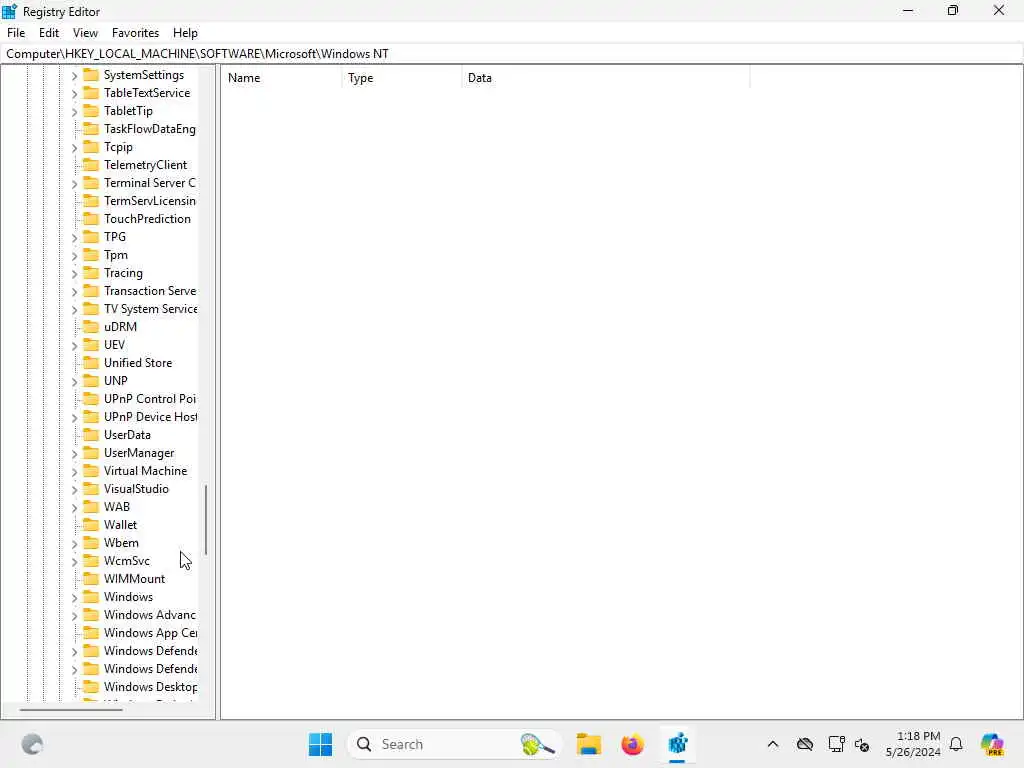Click the UserManager folder icon
The height and width of the screenshot is (768, 1024).
(x=91, y=453)
